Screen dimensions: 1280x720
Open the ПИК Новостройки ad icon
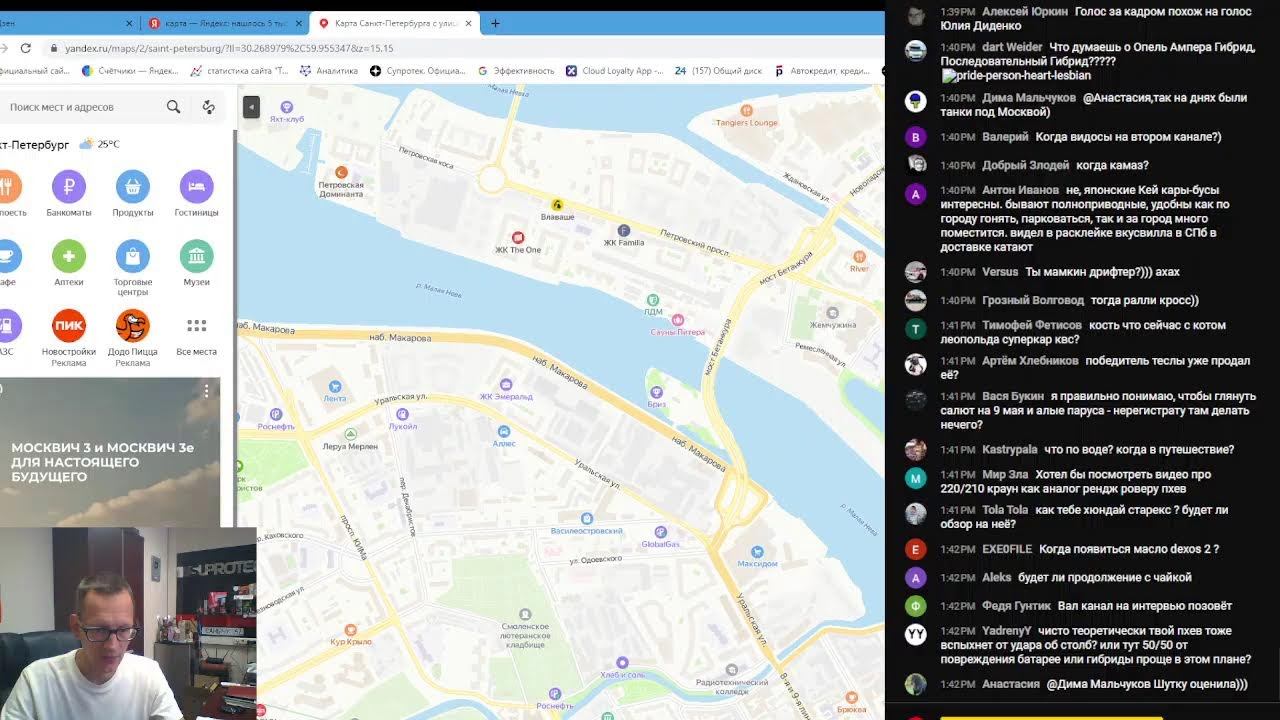(69, 326)
